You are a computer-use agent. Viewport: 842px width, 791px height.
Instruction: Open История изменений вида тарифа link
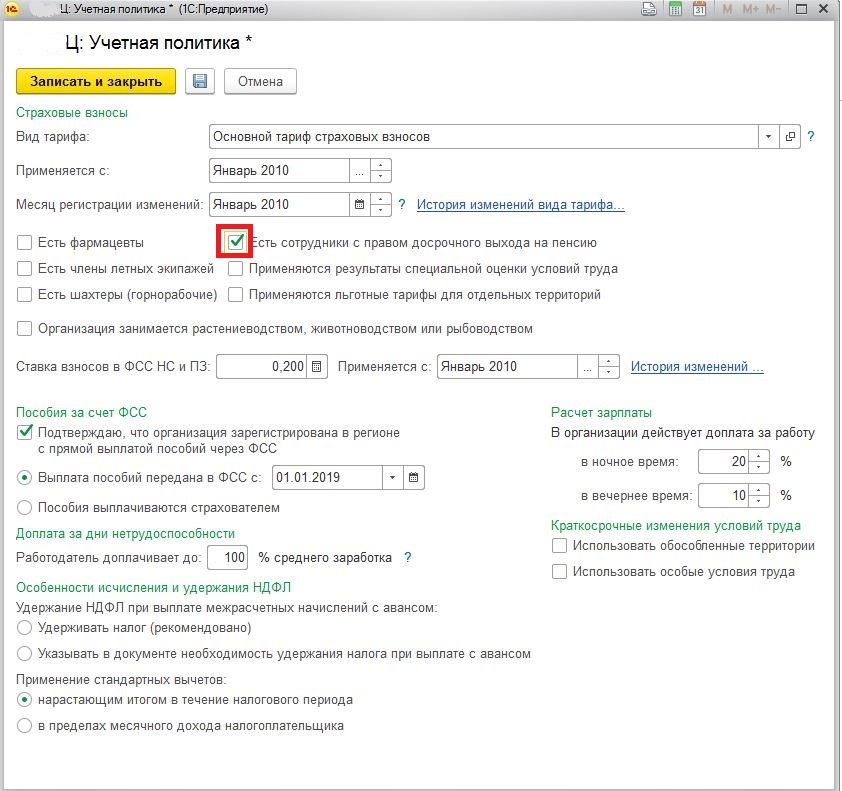pos(520,205)
